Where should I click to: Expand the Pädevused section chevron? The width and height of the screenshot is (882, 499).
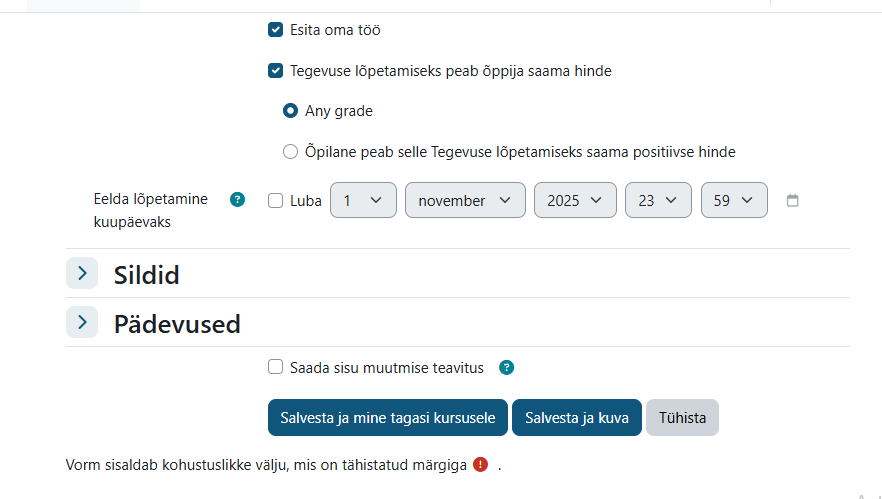pyautogui.click(x=82, y=322)
